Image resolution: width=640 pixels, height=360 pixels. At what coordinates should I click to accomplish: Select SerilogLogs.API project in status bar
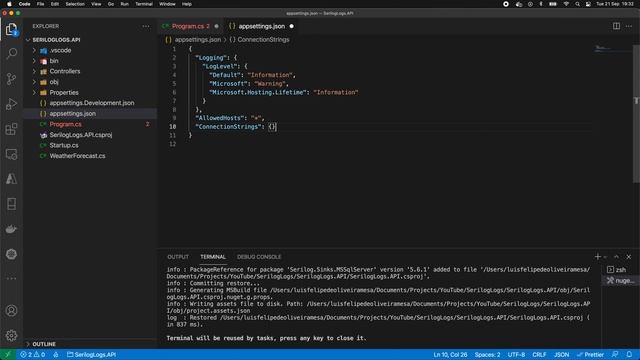[91, 354]
